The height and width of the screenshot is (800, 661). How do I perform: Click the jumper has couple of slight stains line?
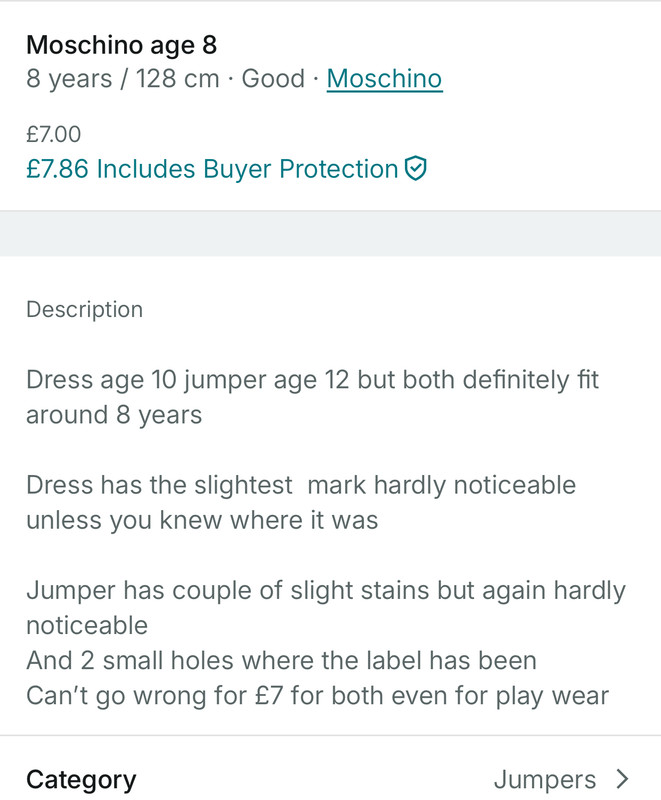click(x=326, y=591)
